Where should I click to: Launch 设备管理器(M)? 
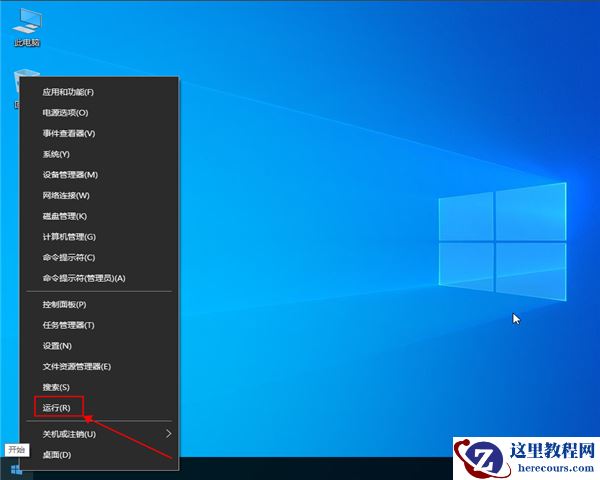(99, 175)
